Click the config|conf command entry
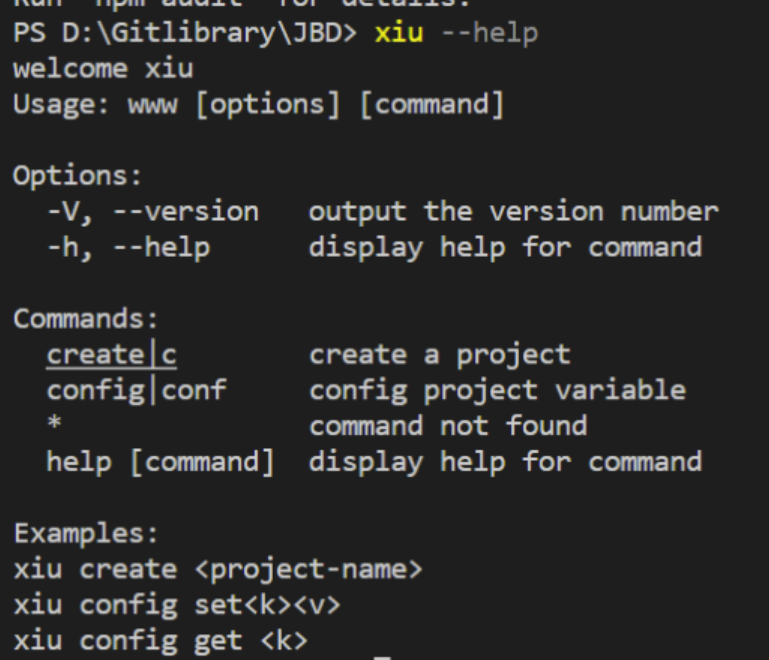 [136, 390]
